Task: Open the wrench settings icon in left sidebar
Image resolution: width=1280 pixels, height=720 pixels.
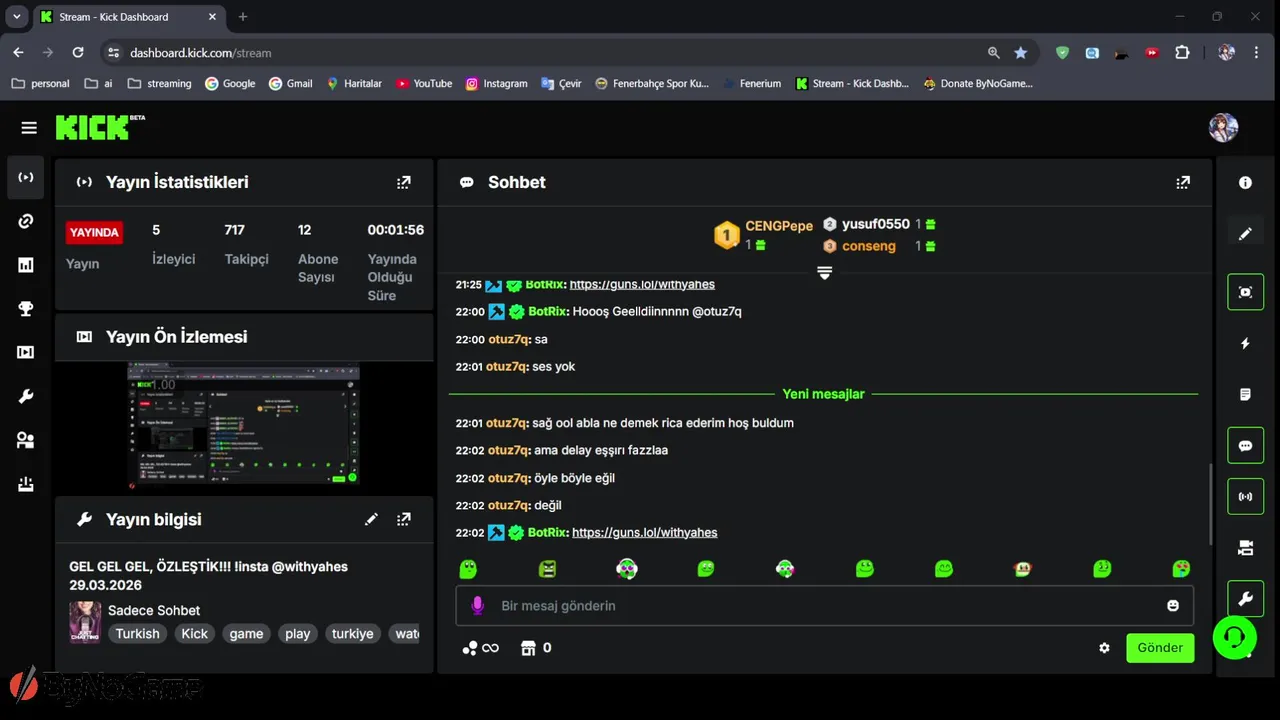Action: [x=26, y=396]
